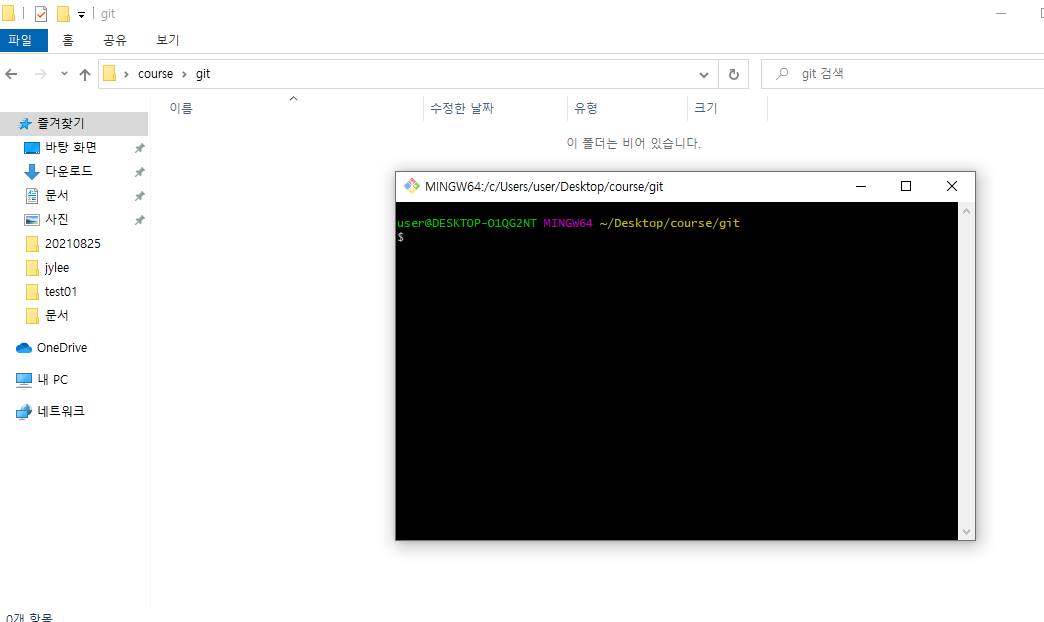Click the terminal scrollbar down arrow
The width and height of the screenshot is (1044, 622).
point(966,531)
